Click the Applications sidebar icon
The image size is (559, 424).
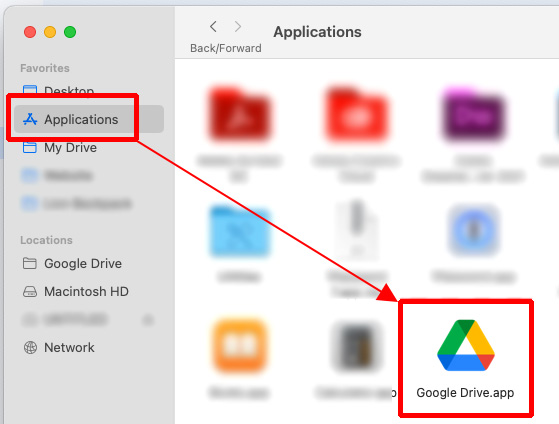(x=30, y=119)
